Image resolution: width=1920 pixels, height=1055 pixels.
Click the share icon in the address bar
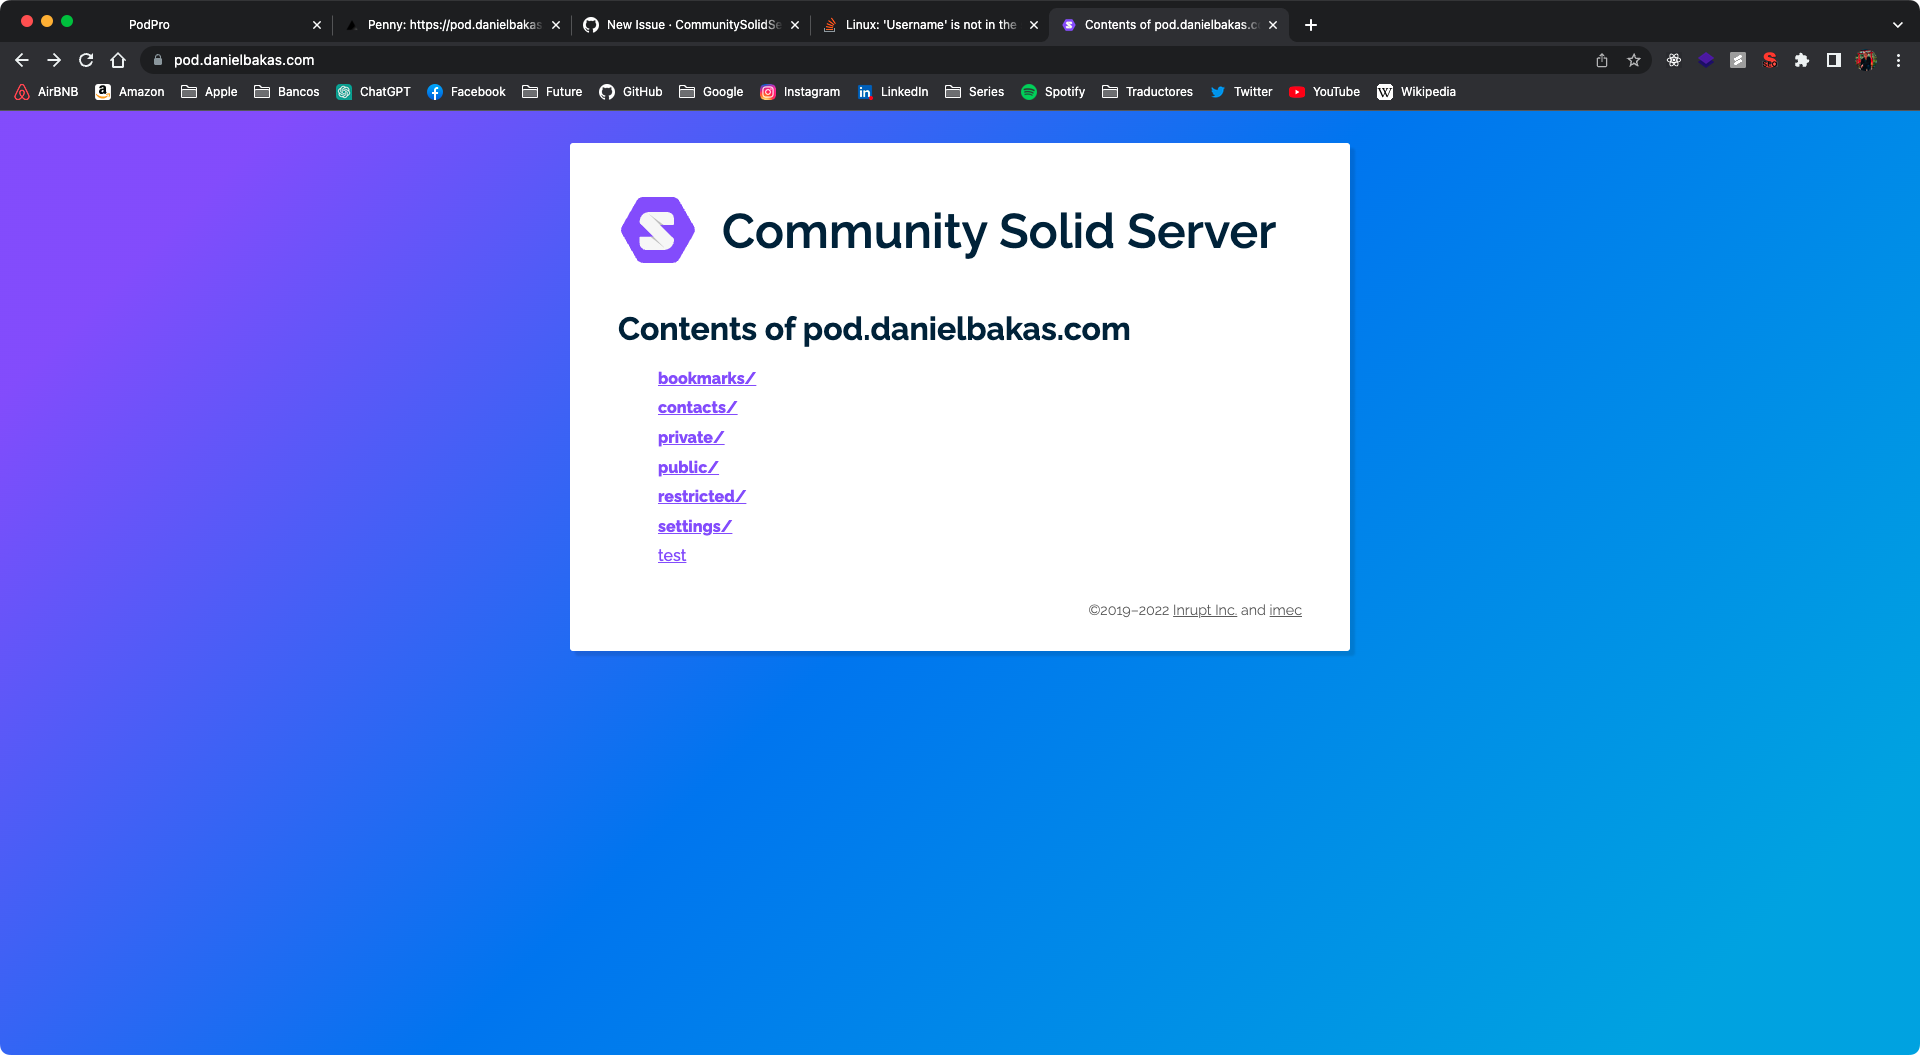[1602, 60]
